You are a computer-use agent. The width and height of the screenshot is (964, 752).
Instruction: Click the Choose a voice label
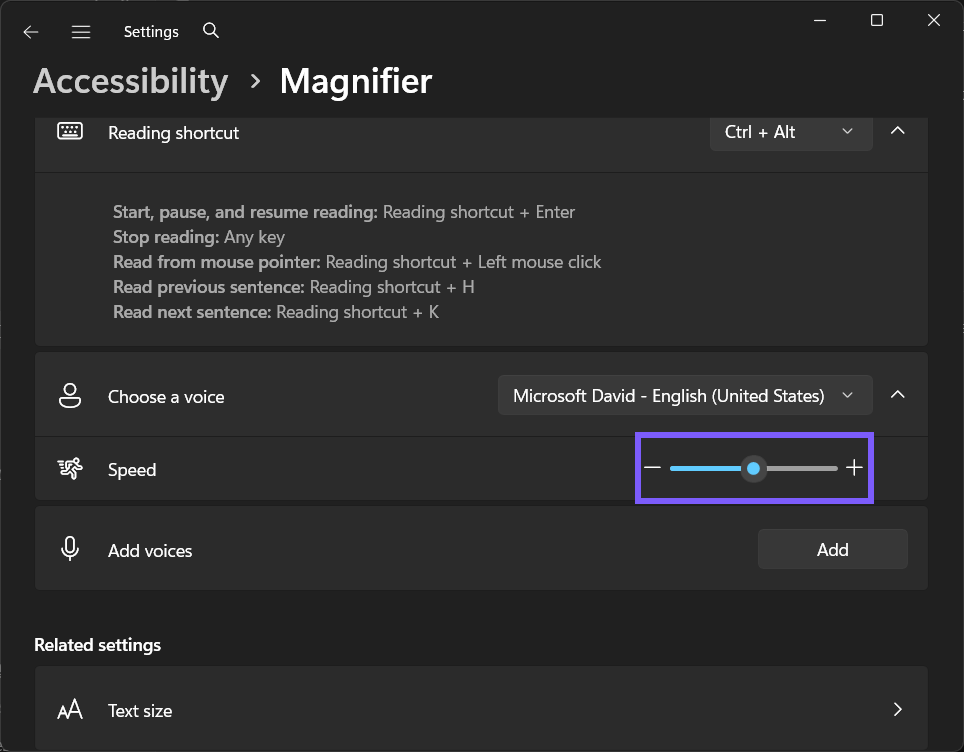[166, 397]
